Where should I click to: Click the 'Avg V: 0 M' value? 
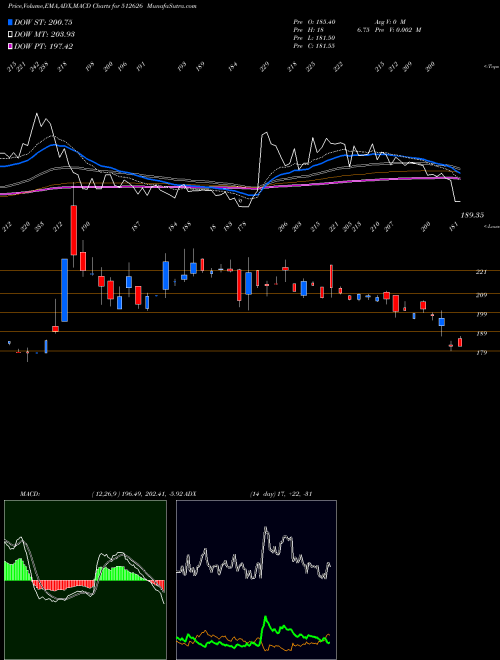click(390, 22)
